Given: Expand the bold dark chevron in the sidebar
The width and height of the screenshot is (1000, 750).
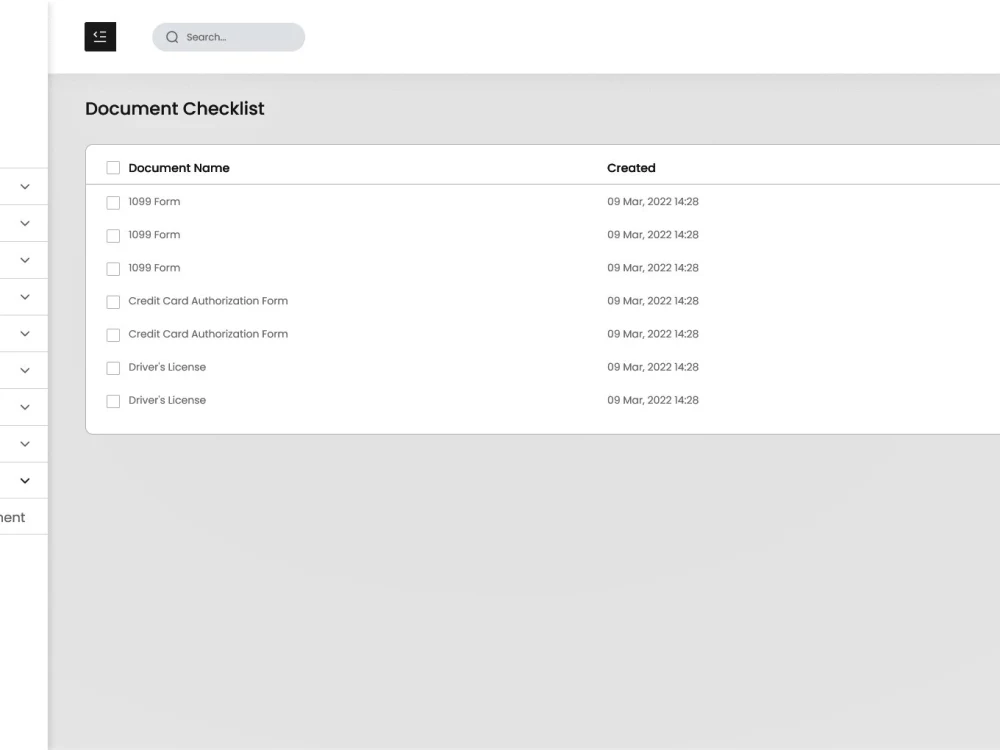Looking at the screenshot, I should click(x=25, y=481).
